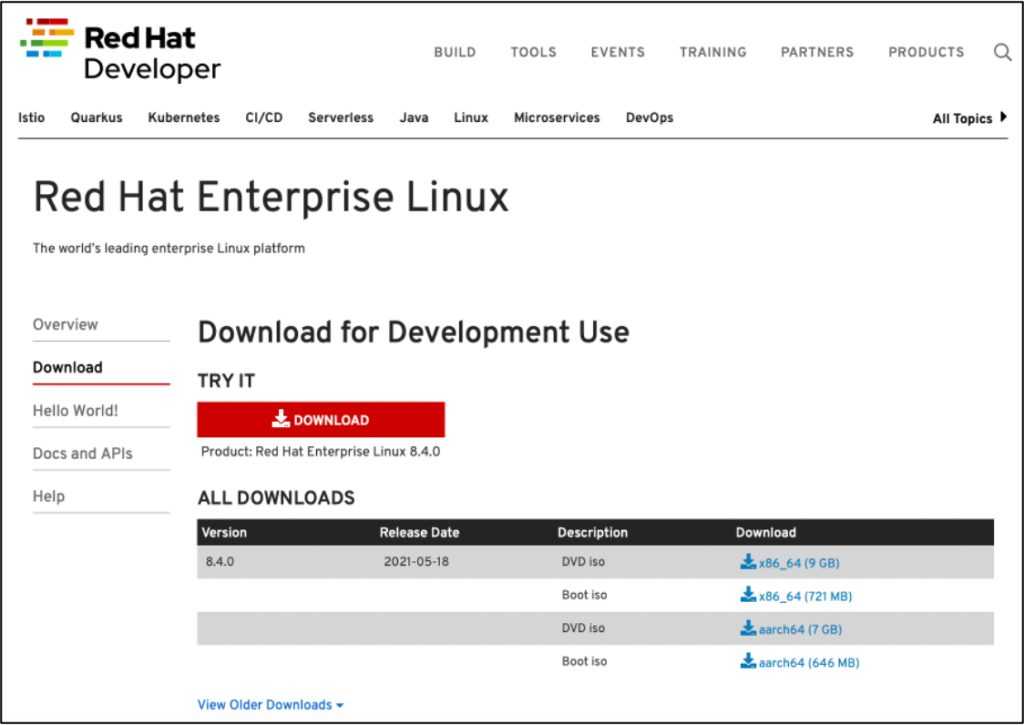Download the x86_64 (9 GB) DVD iso
This screenshot has height=725, width=1024.
click(799, 563)
